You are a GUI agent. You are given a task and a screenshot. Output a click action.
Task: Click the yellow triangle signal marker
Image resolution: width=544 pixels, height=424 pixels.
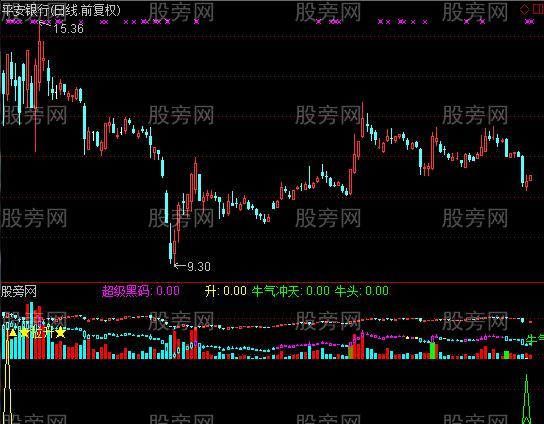pos(13,333)
